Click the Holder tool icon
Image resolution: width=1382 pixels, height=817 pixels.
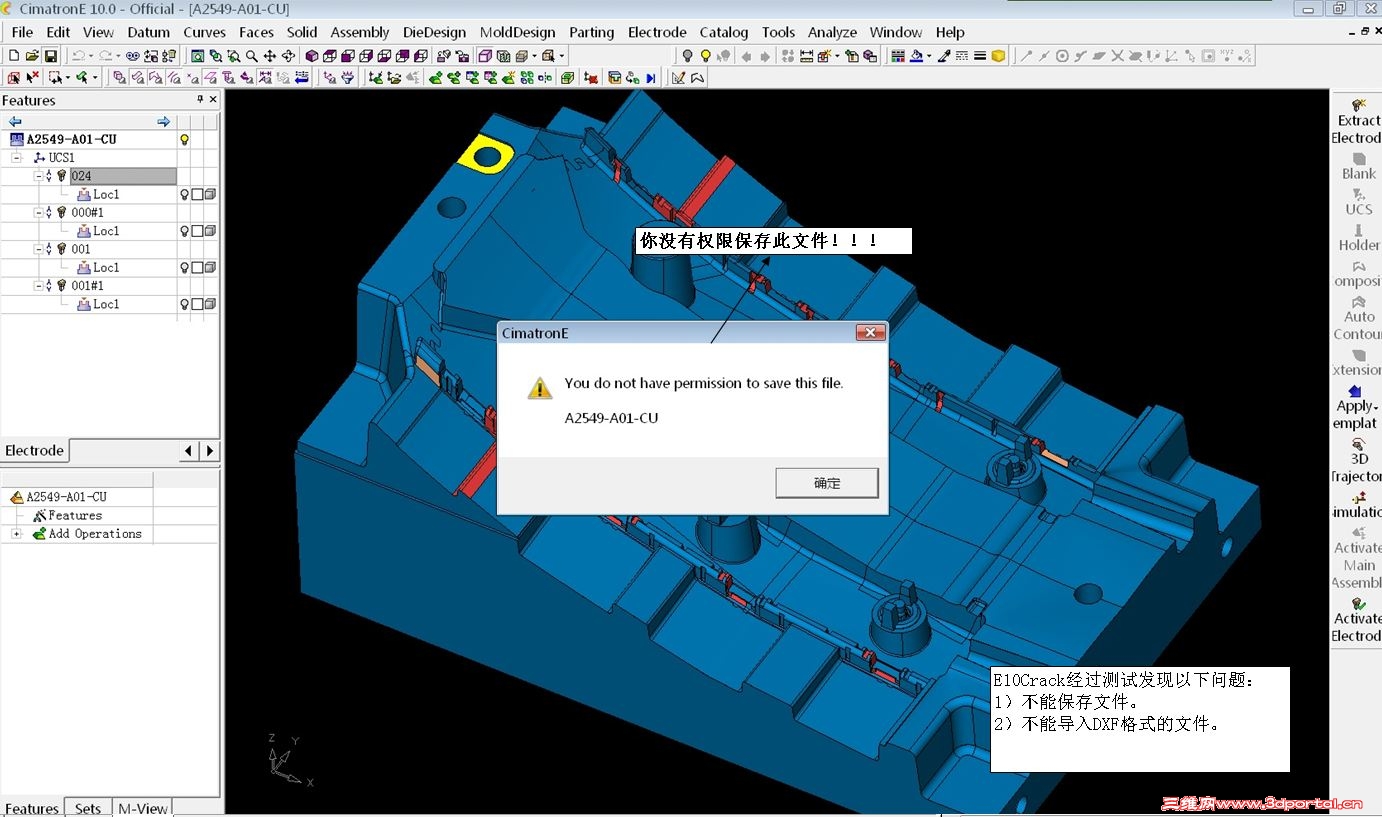1358,237
